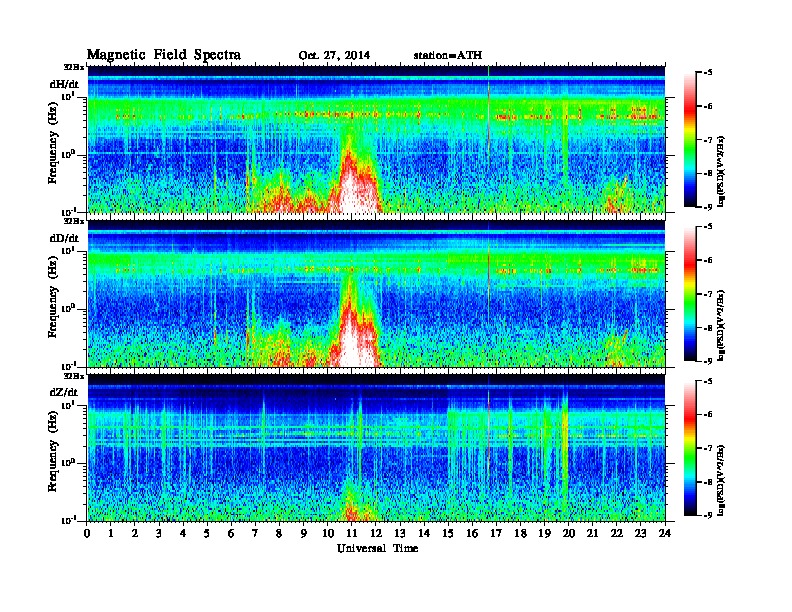Click hour tick label '20' on time axis
792x612 pixels.
pyautogui.click(x=569, y=534)
